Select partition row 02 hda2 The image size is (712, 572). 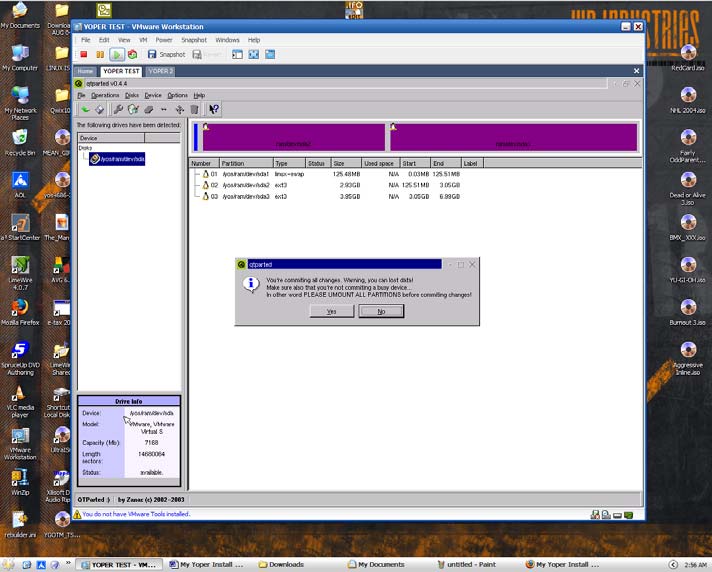coord(327,185)
